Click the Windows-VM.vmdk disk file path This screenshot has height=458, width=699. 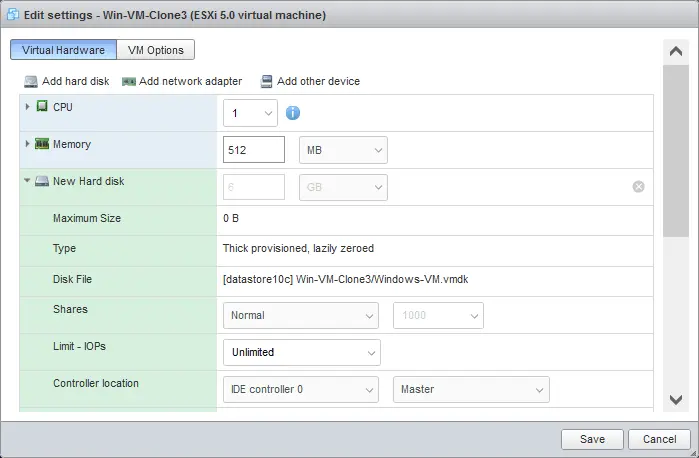345,279
